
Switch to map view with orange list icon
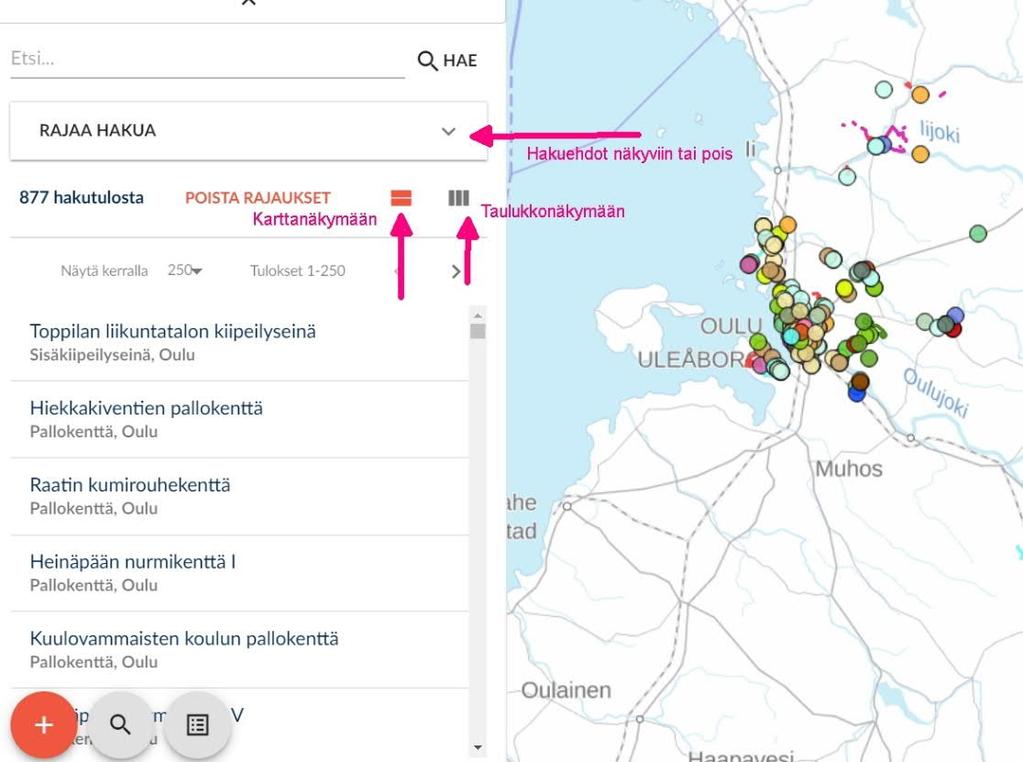[401, 198]
